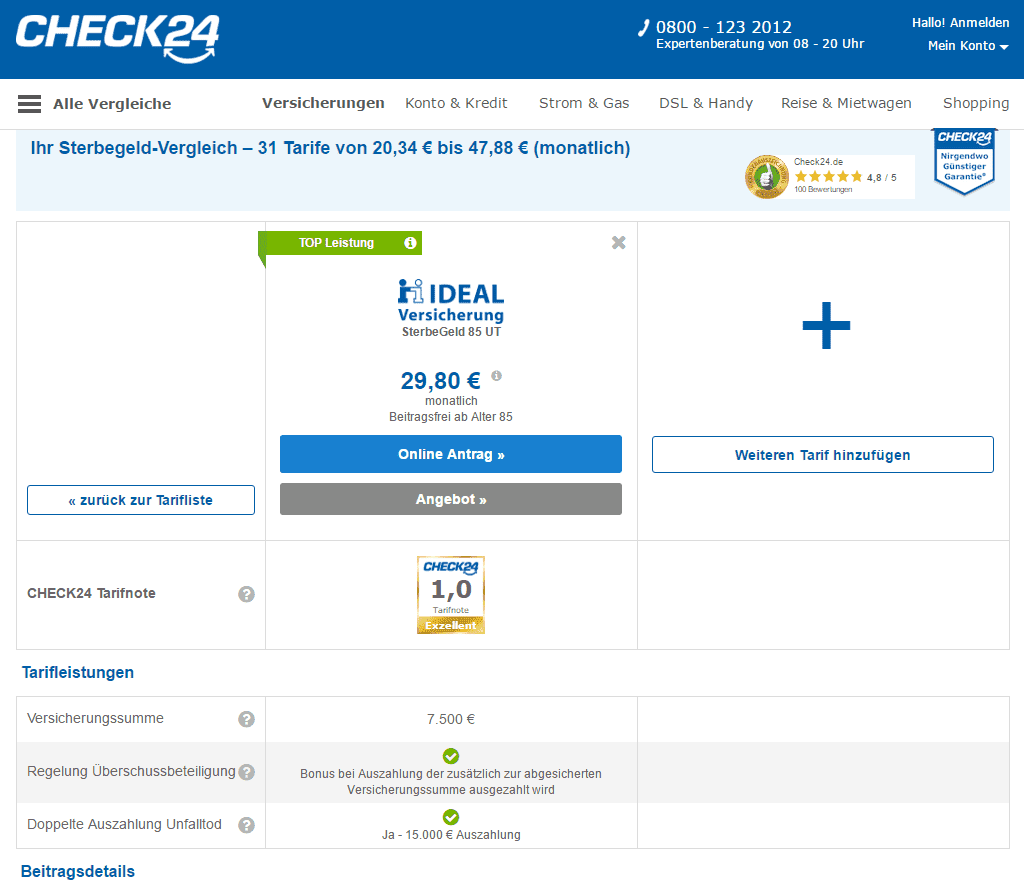Image resolution: width=1024 pixels, height=889 pixels.
Task: Remove the IDEAL tariff with X icon
Action: [x=618, y=242]
